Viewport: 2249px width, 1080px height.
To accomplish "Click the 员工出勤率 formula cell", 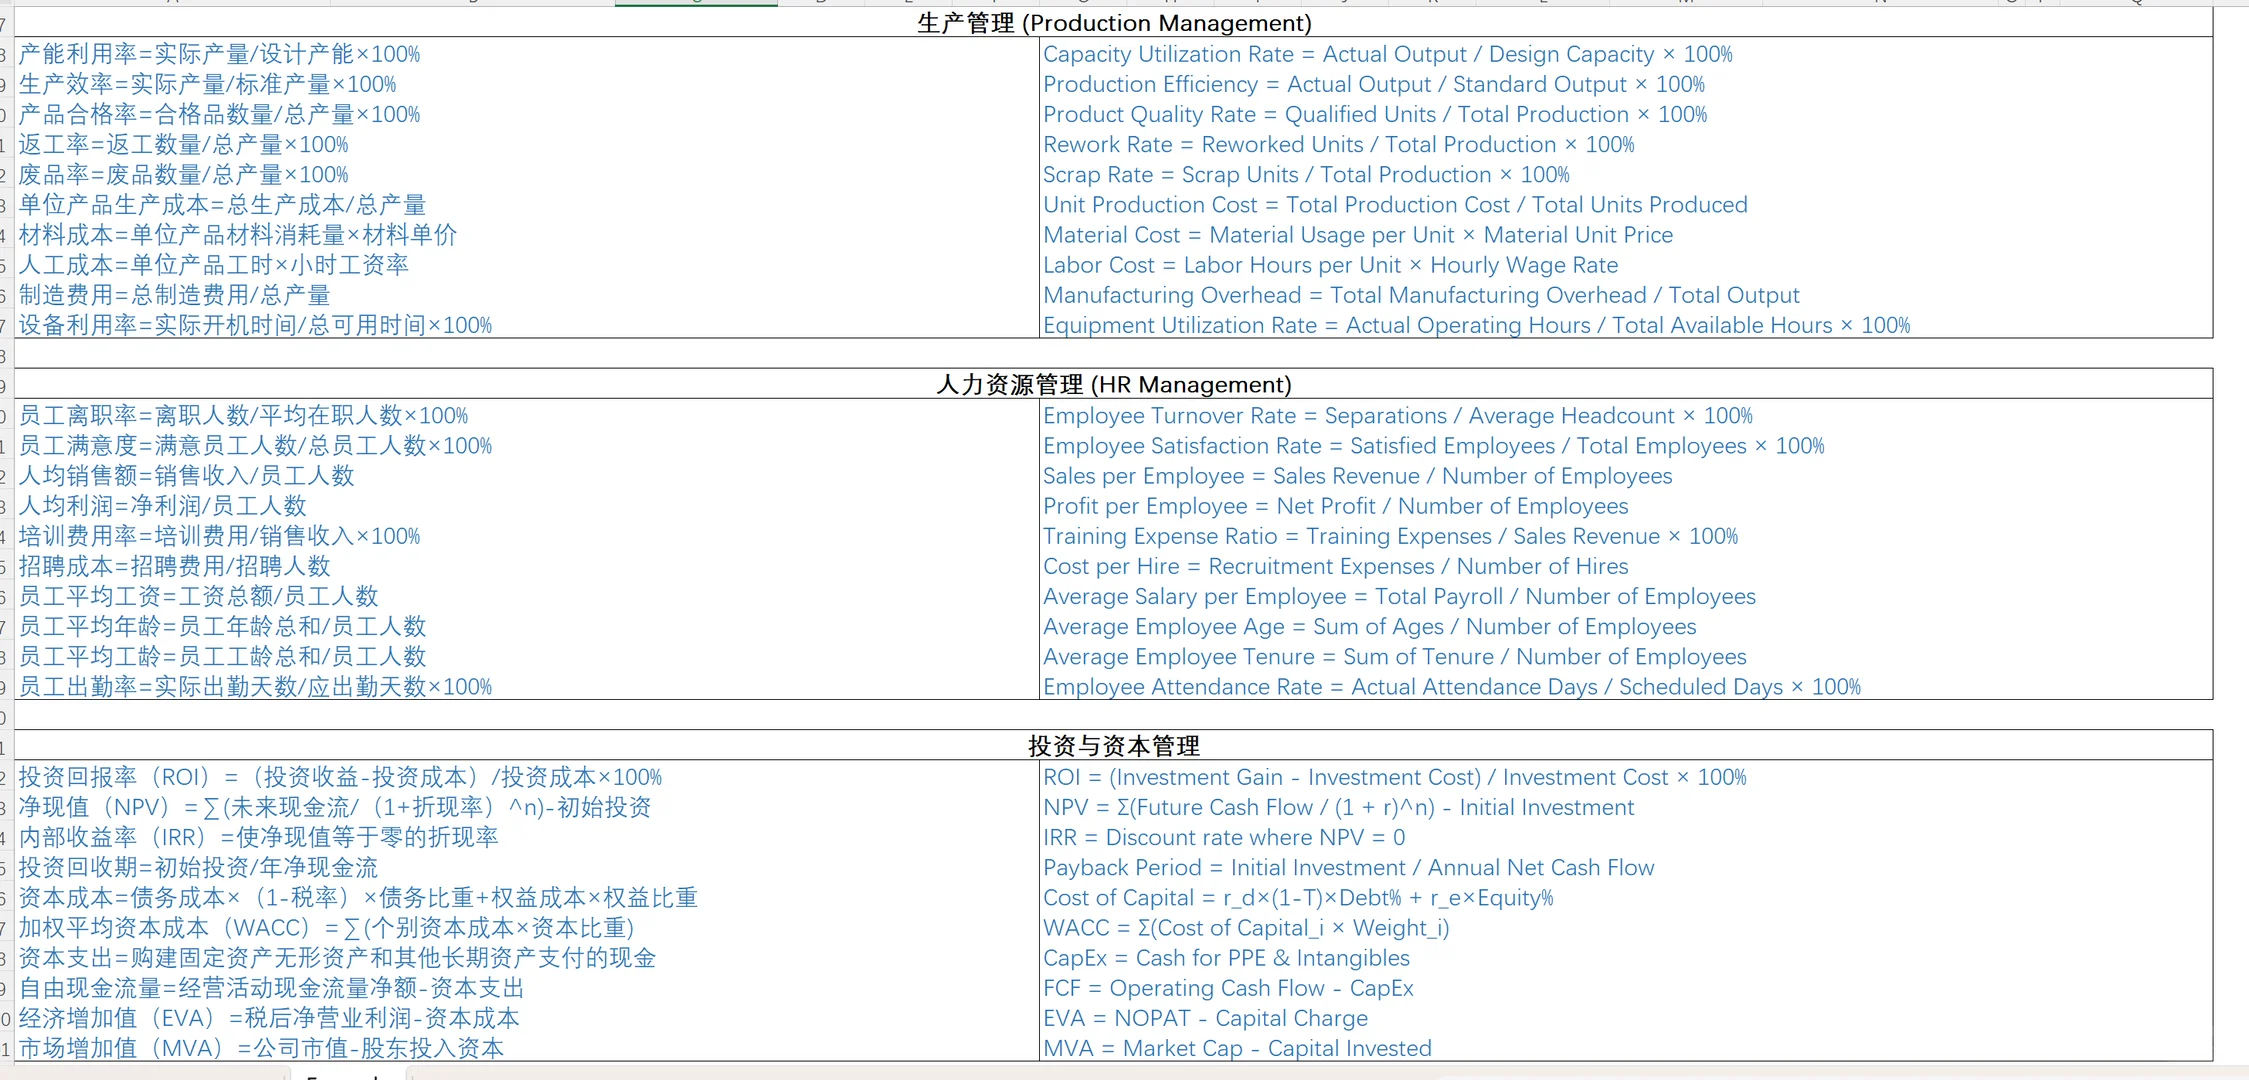I will pos(255,687).
